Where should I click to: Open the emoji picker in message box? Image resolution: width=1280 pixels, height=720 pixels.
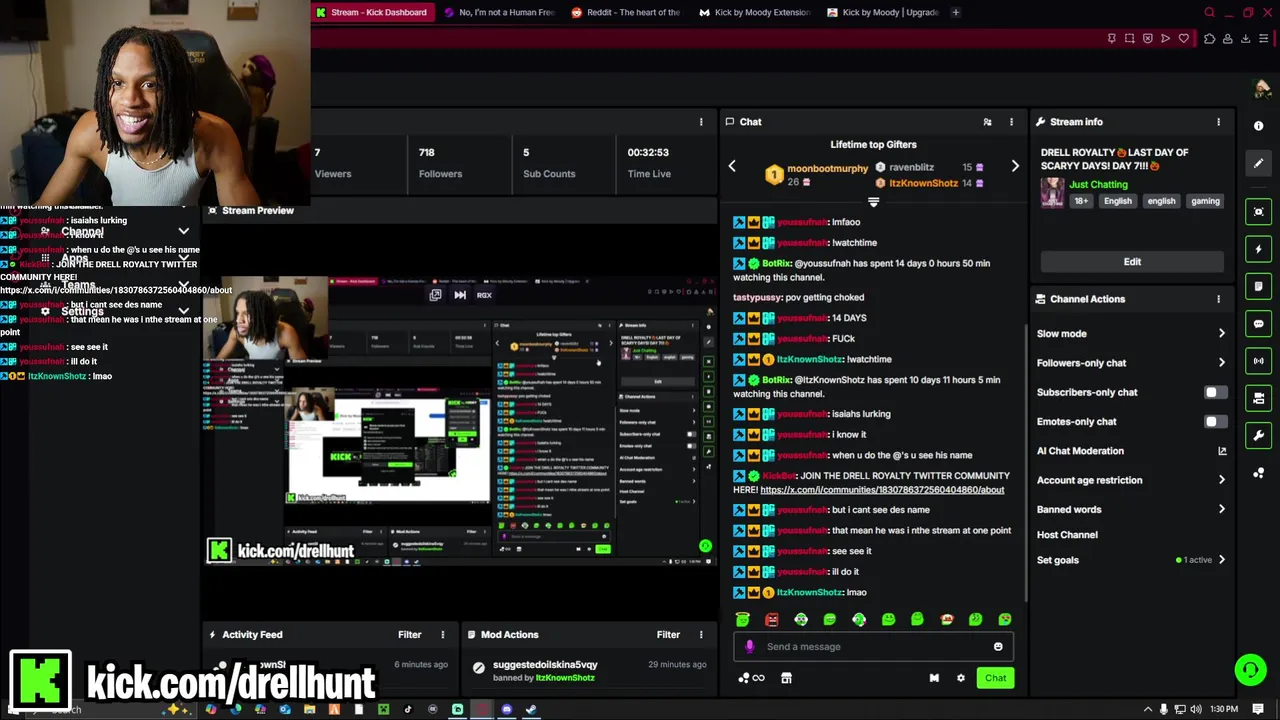[998, 646]
